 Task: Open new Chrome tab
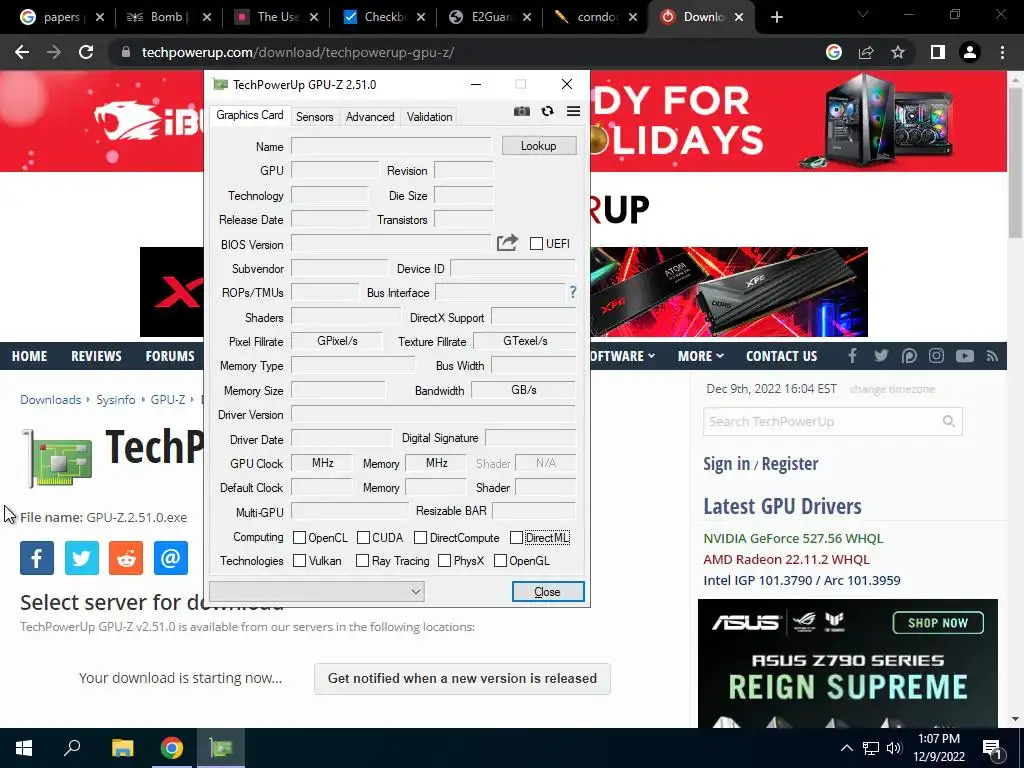(776, 17)
